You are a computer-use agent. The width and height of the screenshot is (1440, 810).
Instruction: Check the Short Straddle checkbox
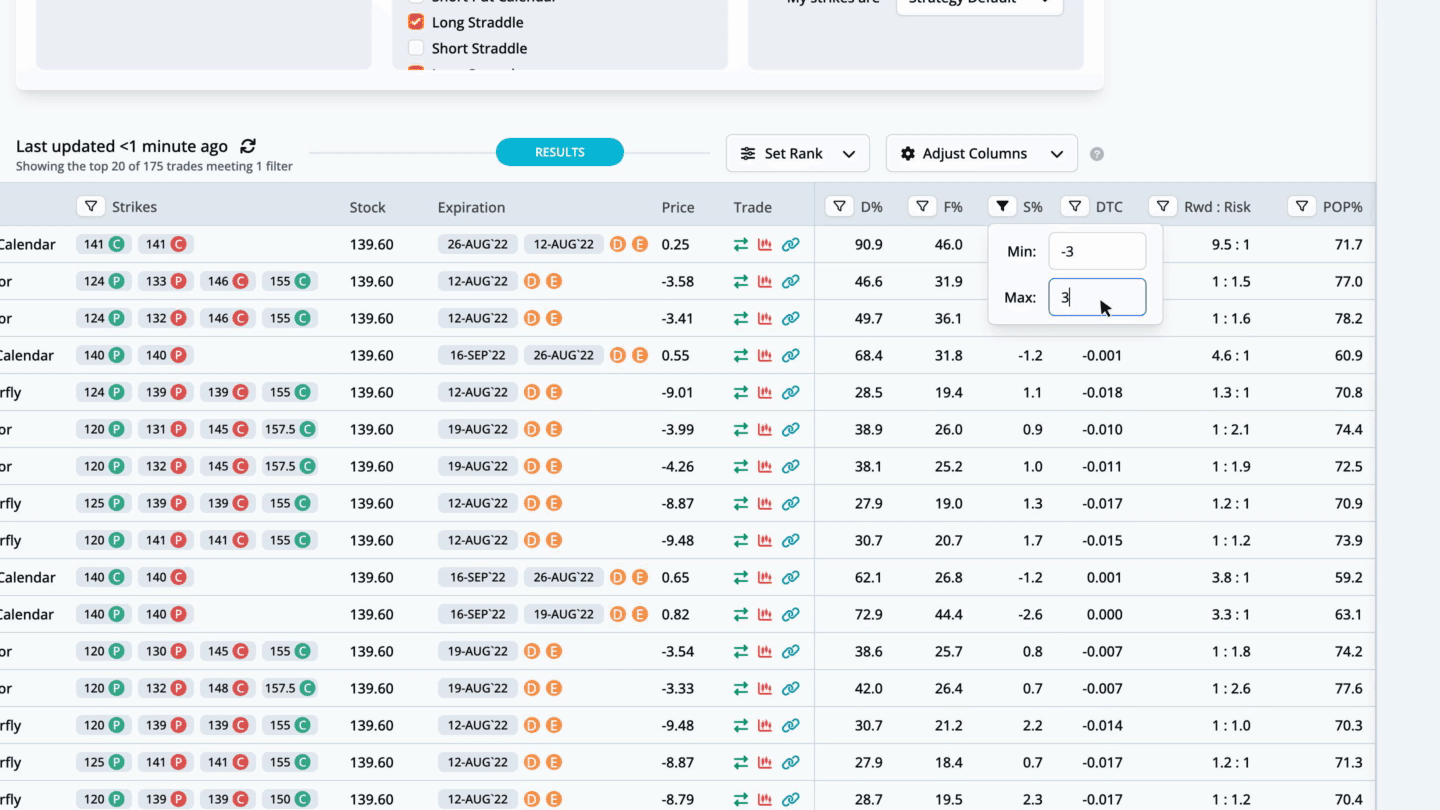click(416, 48)
